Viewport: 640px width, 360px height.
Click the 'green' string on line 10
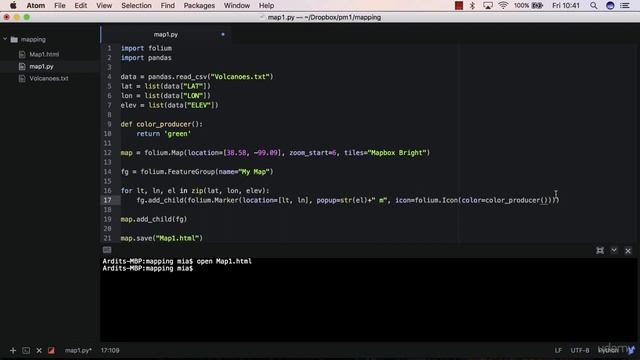pyautogui.click(x=178, y=134)
